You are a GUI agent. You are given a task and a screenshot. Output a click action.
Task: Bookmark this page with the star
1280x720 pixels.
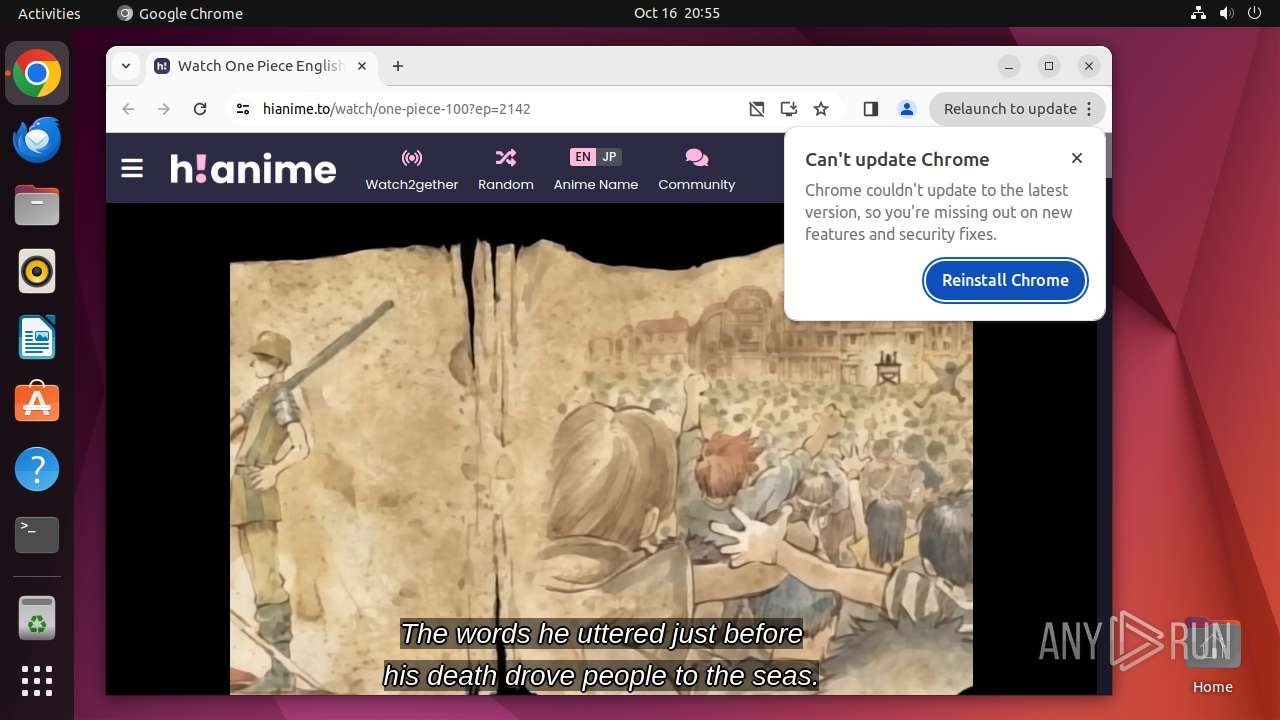tap(821, 109)
